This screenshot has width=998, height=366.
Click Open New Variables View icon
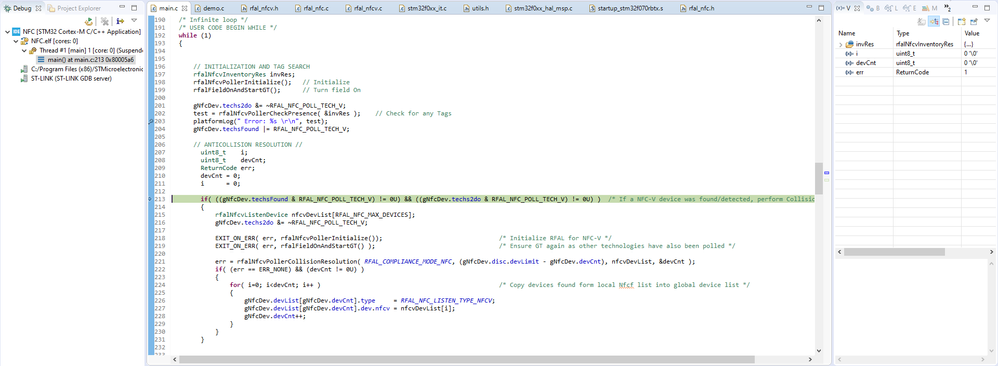[x=961, y=22]
